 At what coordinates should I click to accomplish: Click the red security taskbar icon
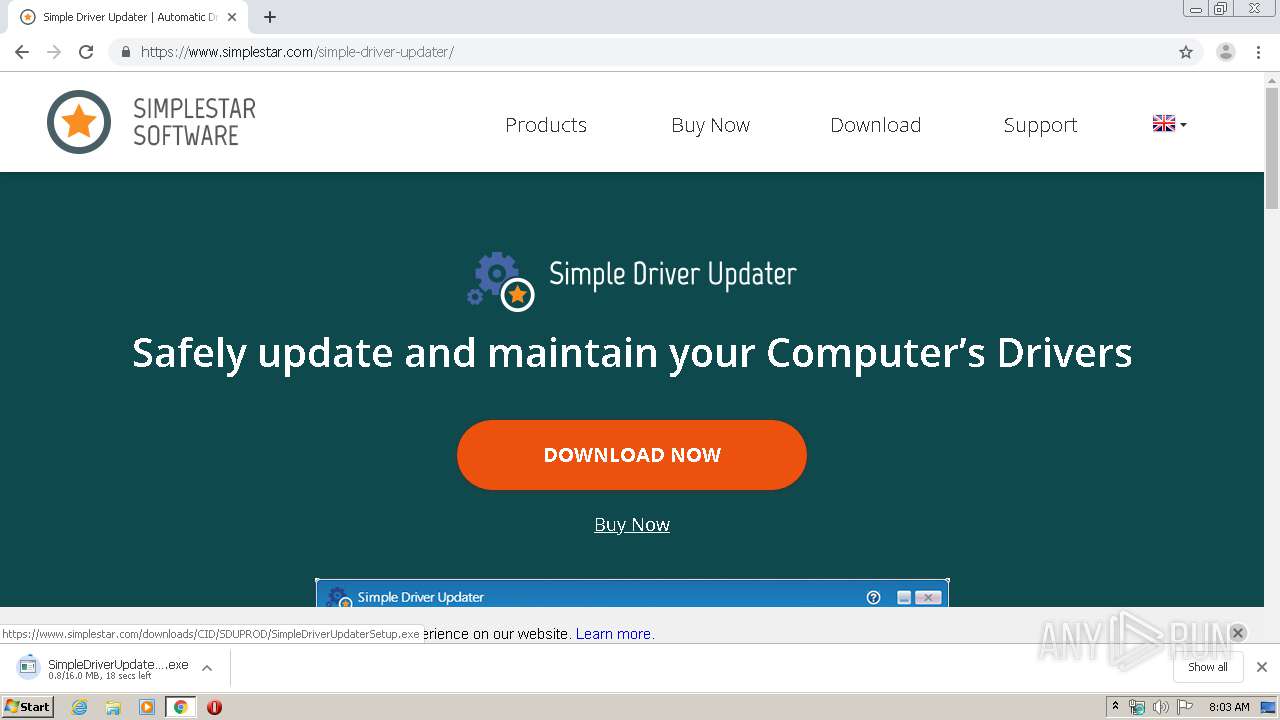pos(214,707)
